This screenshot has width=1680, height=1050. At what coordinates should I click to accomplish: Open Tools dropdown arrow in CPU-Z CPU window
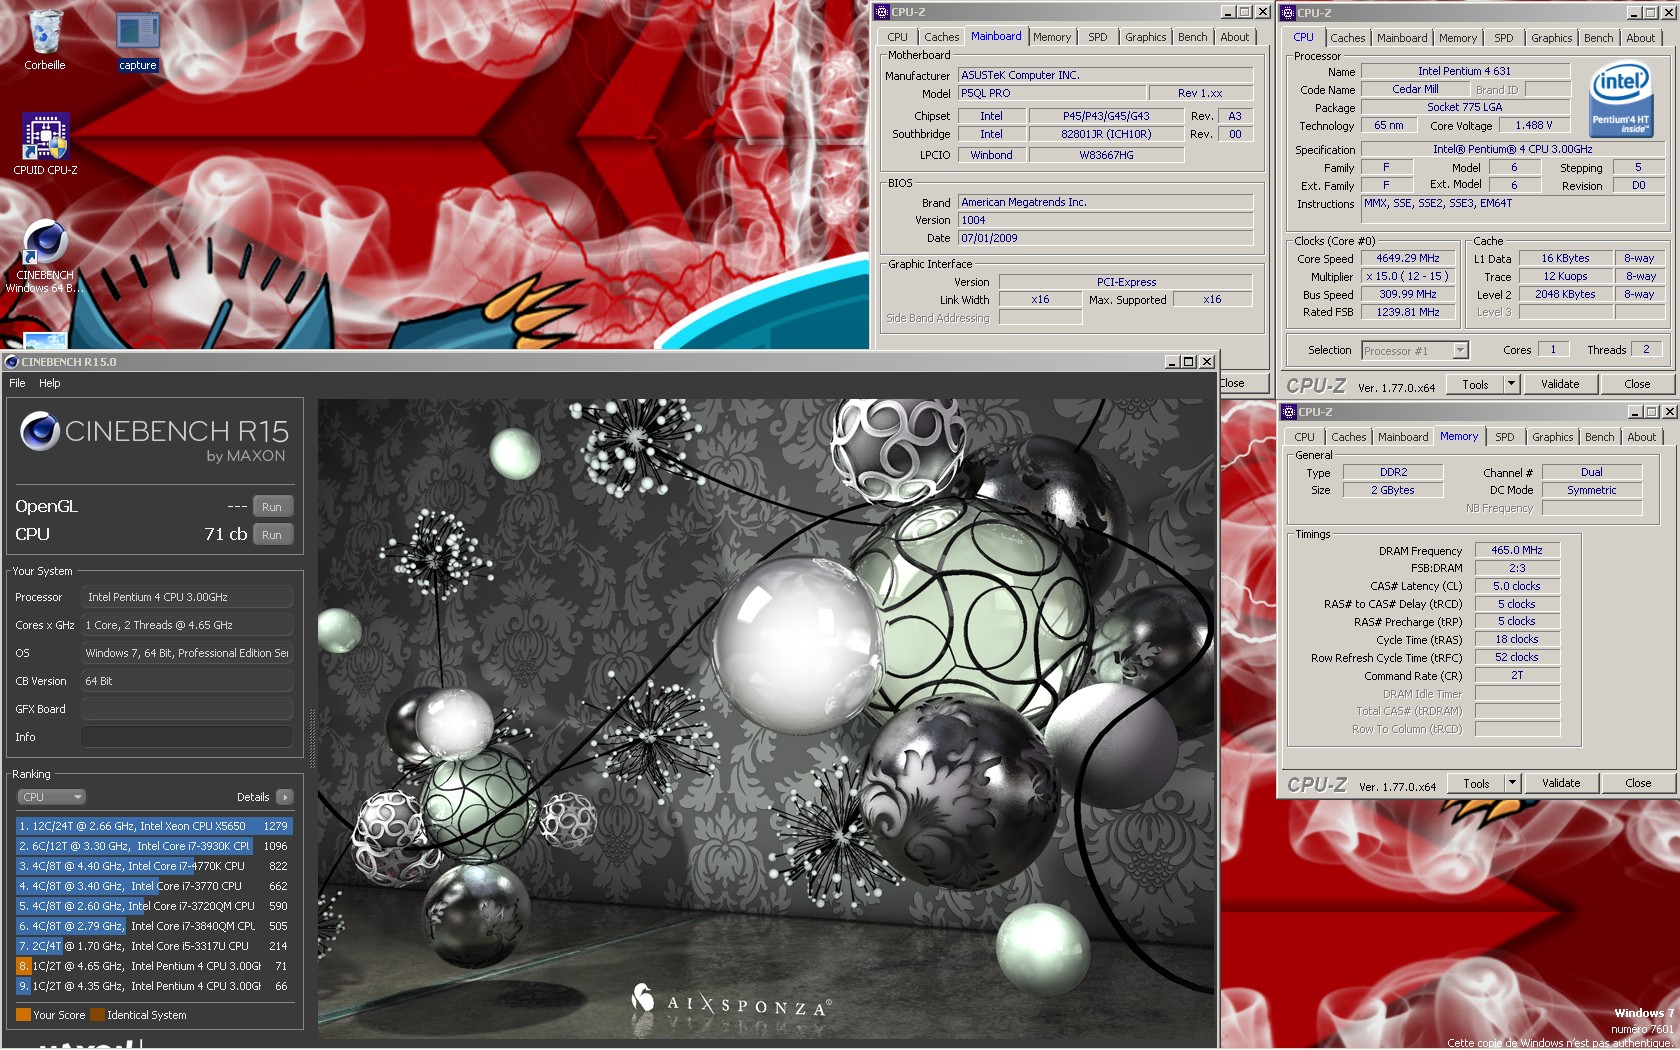pos(1511,384)
